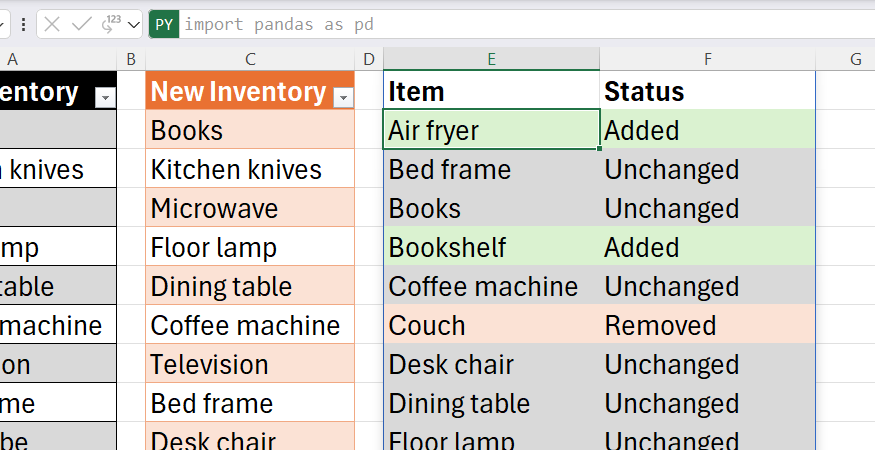Select column G header
Screen dimensions: 875x450
point(845,59)
